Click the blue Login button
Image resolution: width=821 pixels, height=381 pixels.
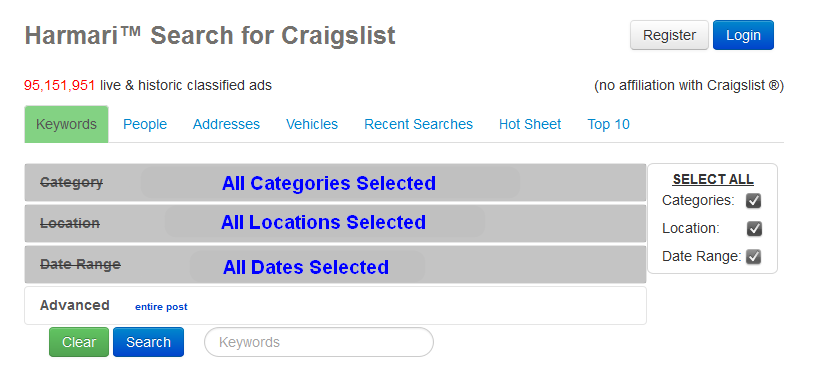744,35
